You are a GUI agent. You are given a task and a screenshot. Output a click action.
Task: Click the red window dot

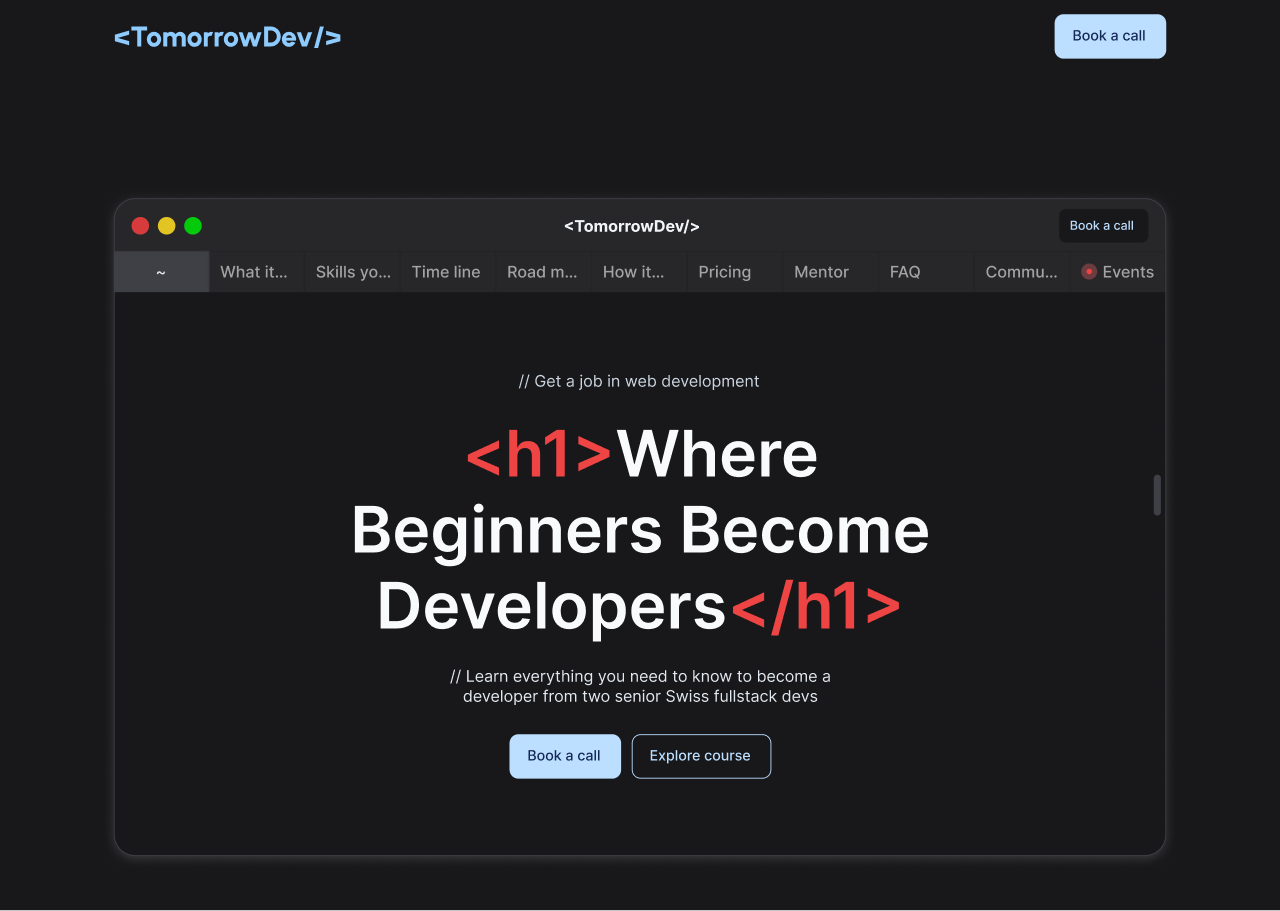pyautogui.click(x=141, y=226)
